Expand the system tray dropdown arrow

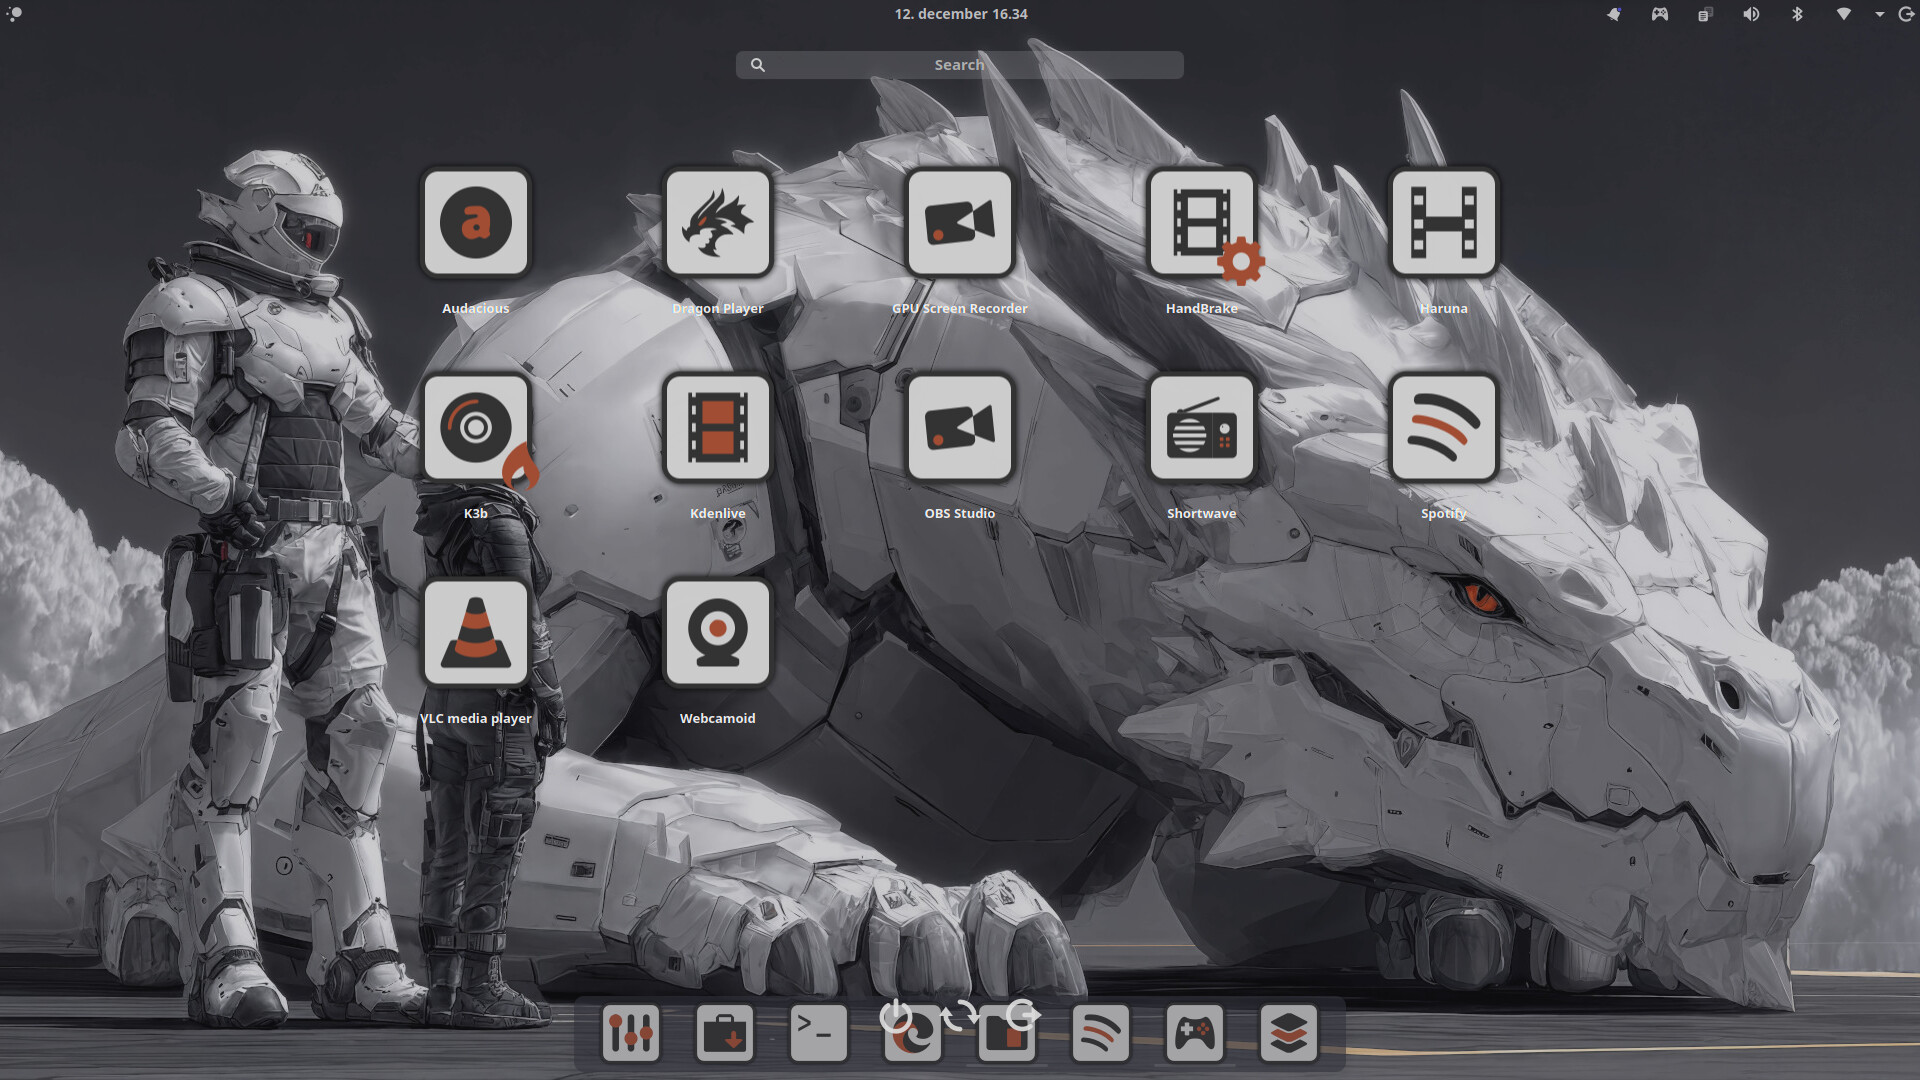pyautogui.click(x=1879, y=14)
